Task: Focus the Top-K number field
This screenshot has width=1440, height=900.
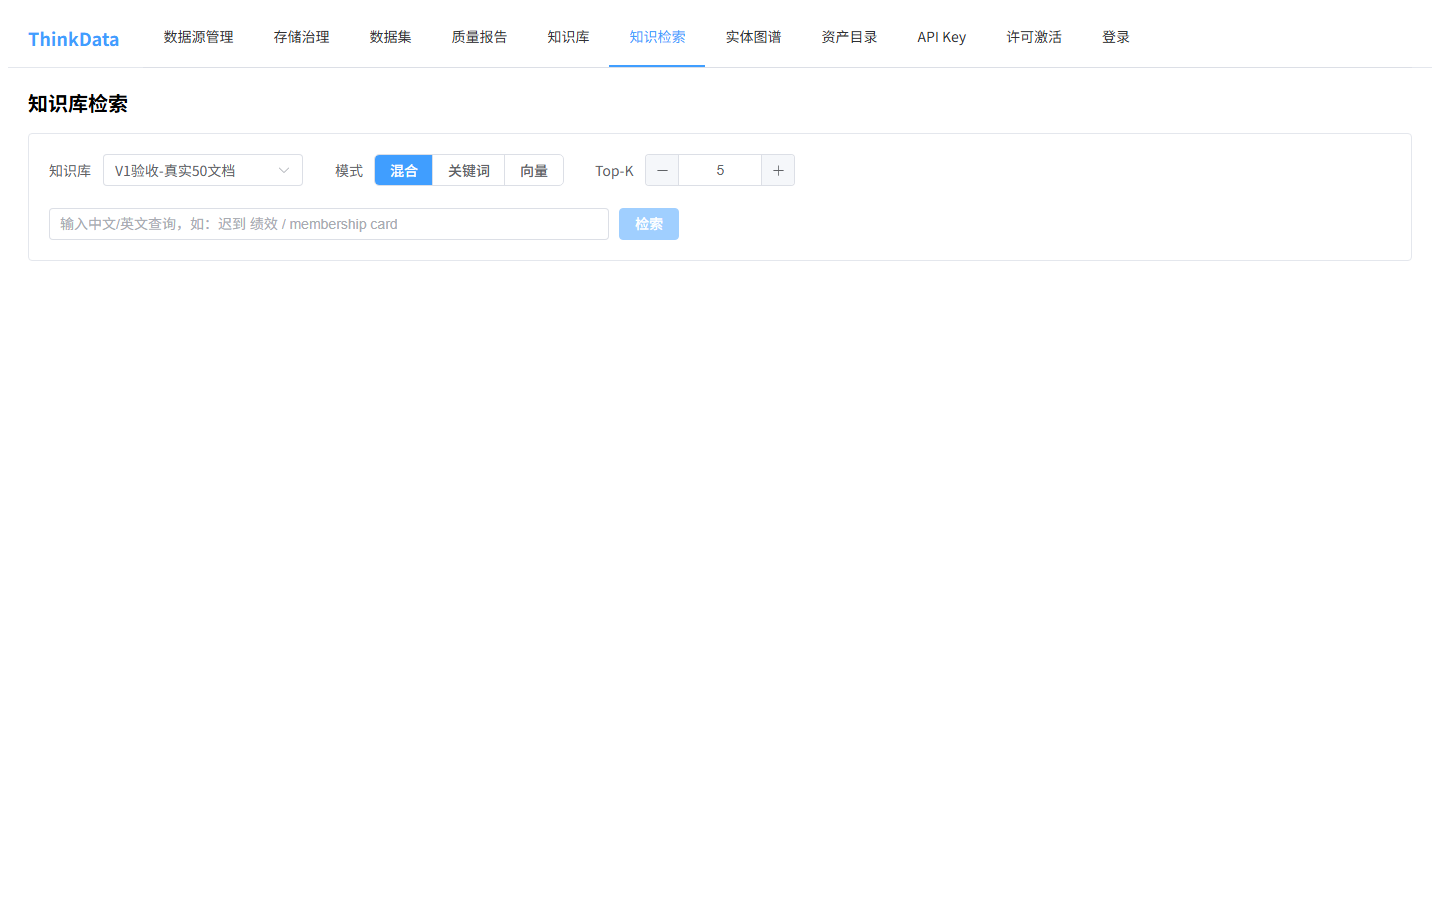Action: (x=720, y=170)
